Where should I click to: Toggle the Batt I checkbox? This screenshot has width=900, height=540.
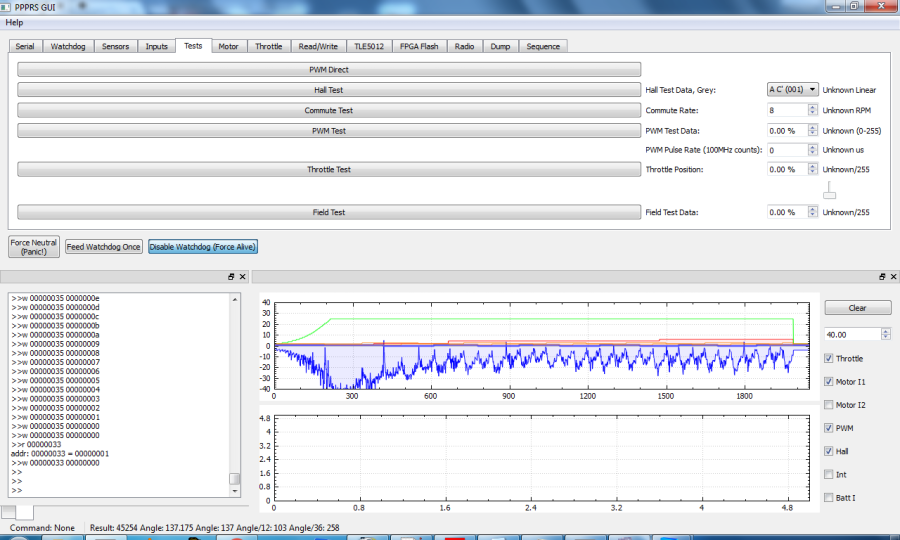(829, 497)
